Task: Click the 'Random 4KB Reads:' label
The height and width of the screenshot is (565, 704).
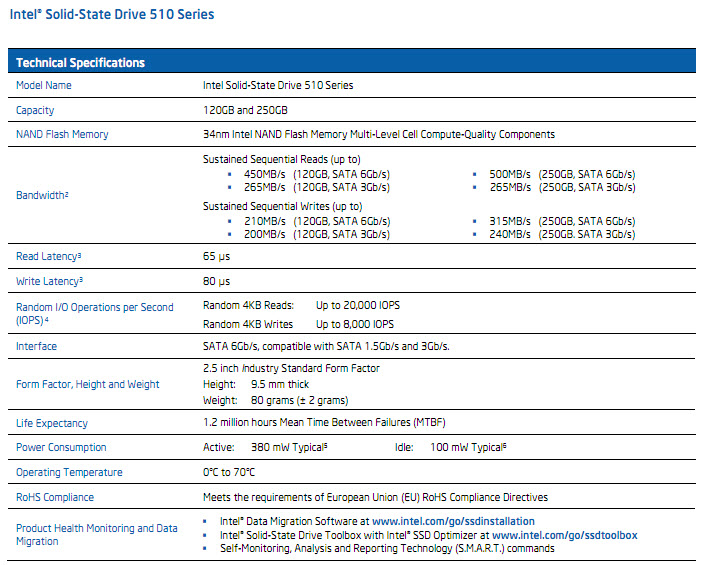Action: tap(248, 305)
